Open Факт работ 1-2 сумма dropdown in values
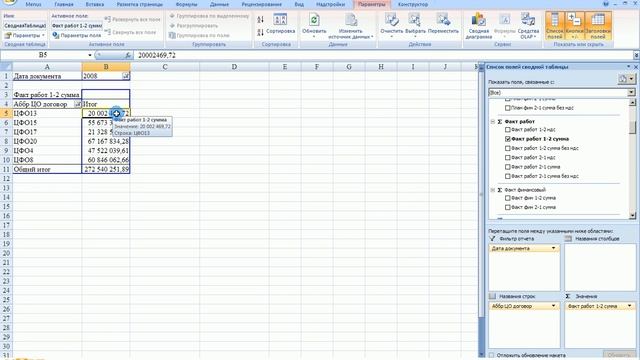The height and width of the screenshot is (360, 640). click(x=630, y=306)
